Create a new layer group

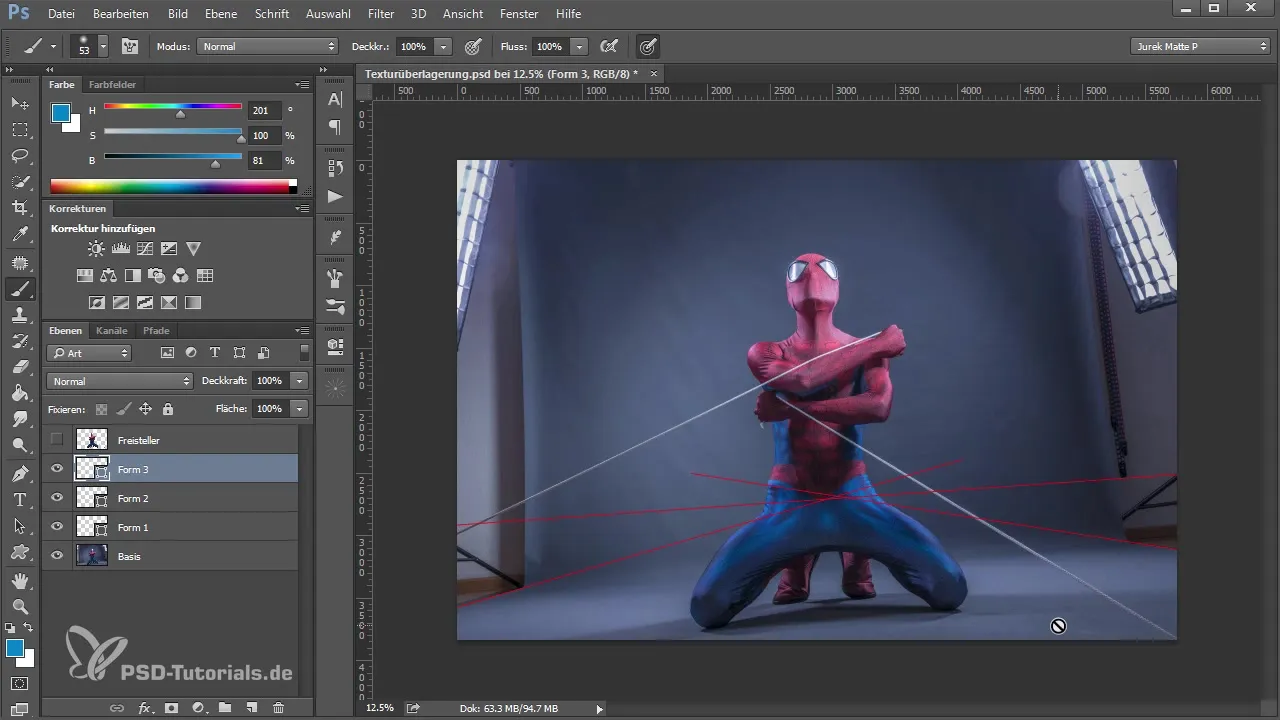coord(225,708)
